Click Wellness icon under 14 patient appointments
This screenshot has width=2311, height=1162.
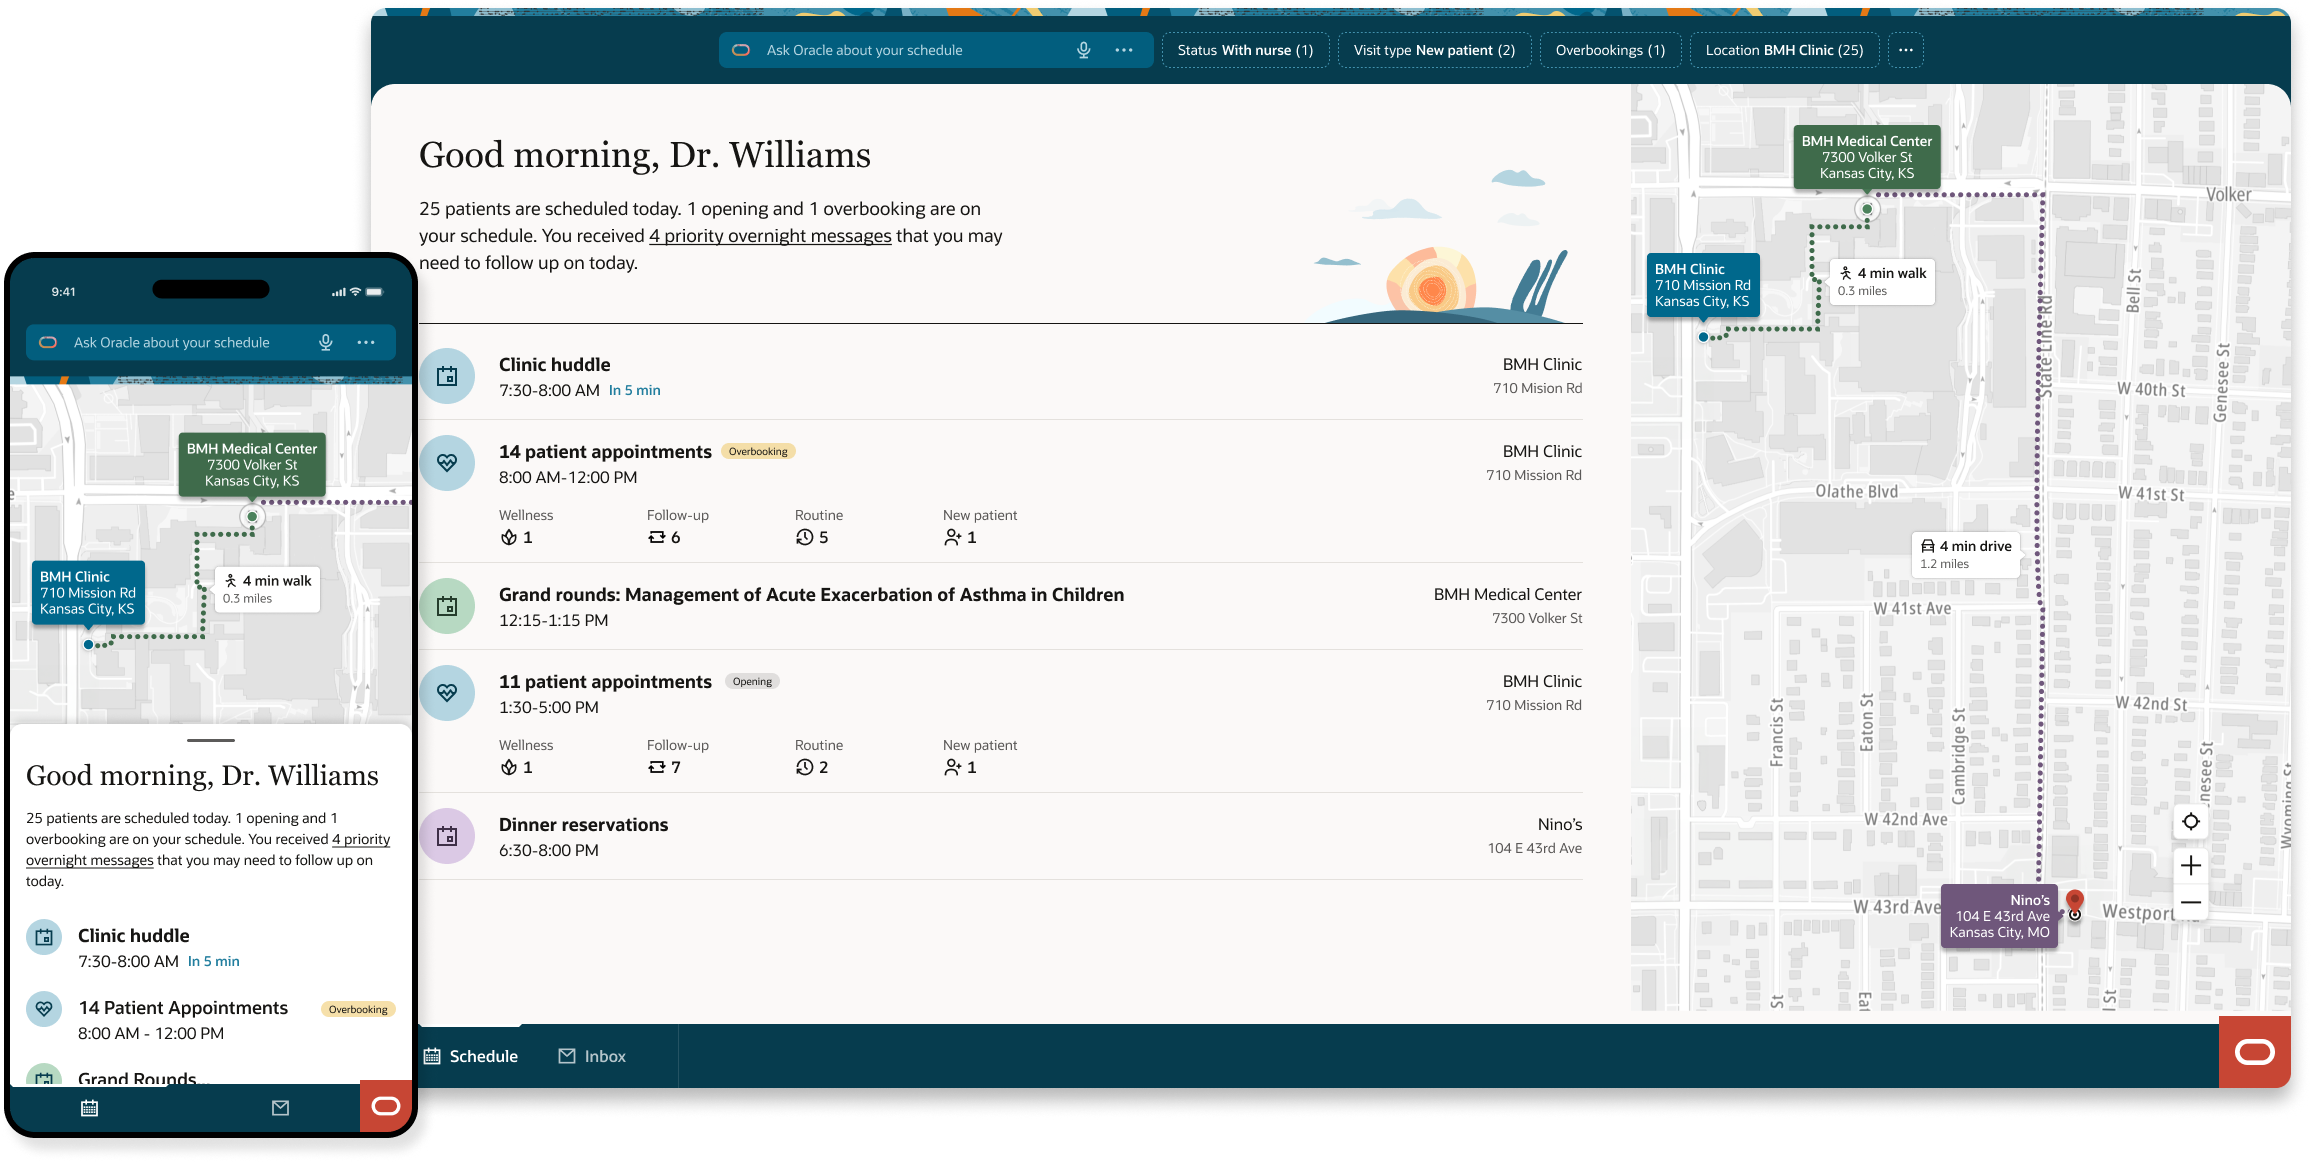coord(509,537)
